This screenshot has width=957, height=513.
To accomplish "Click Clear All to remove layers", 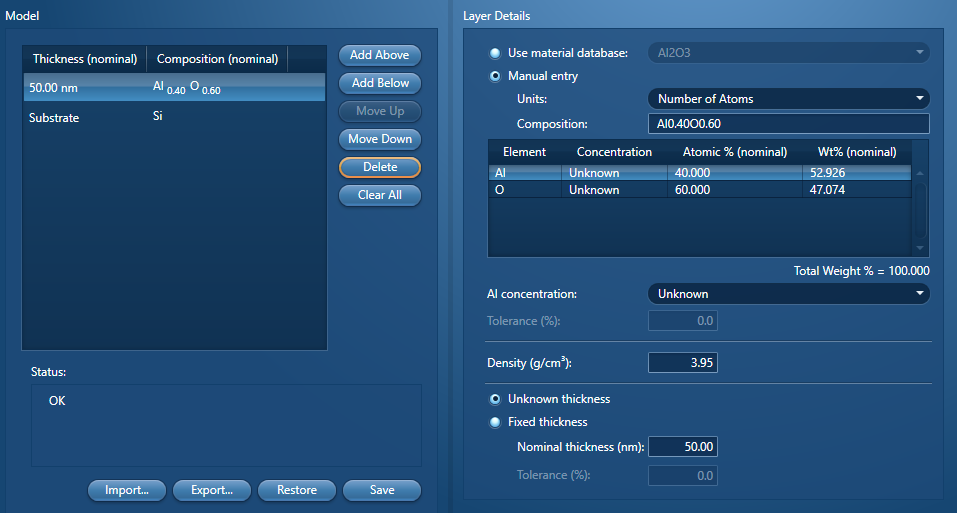I will [380, 195].
